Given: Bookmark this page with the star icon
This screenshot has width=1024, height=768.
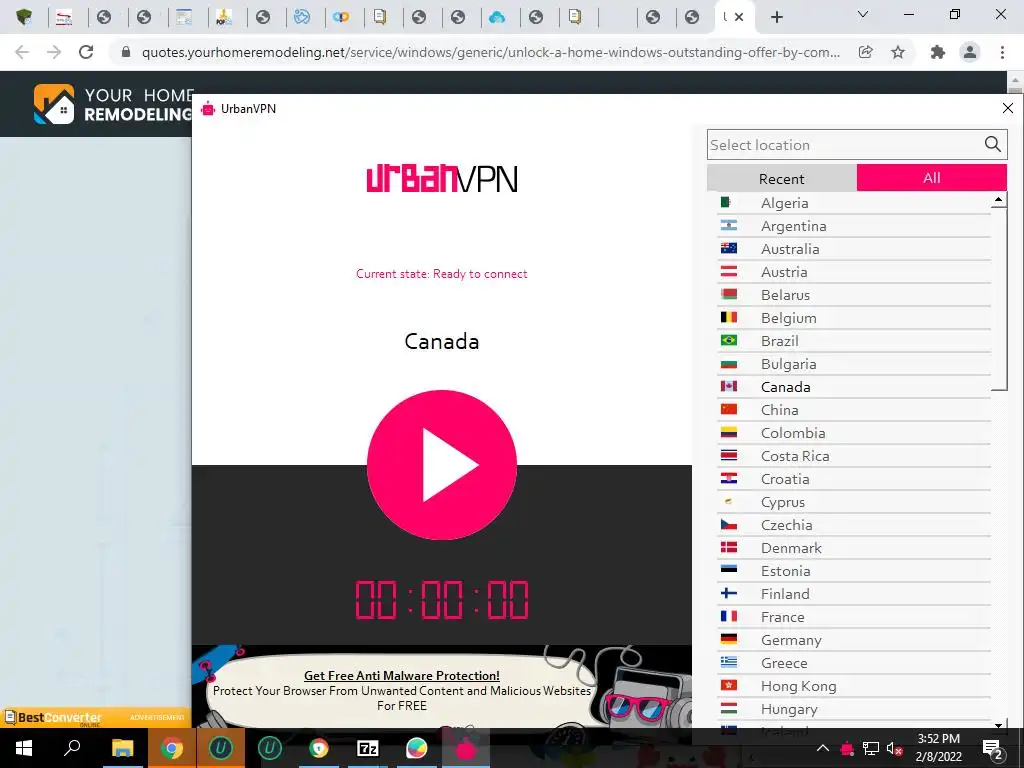Looking at the screenshot, I should tap(898, 52).
